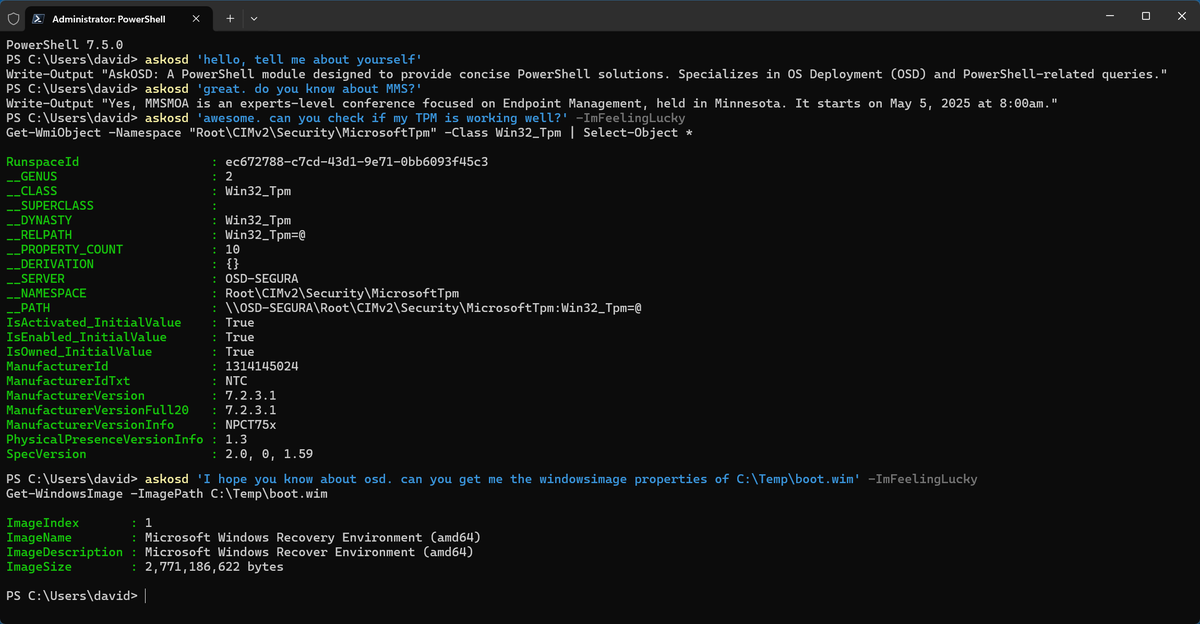
Task: Click the __NAMESPACE value Root\CIMv2\Security\MicrosoftTpm
Action: tap(342, 293)
